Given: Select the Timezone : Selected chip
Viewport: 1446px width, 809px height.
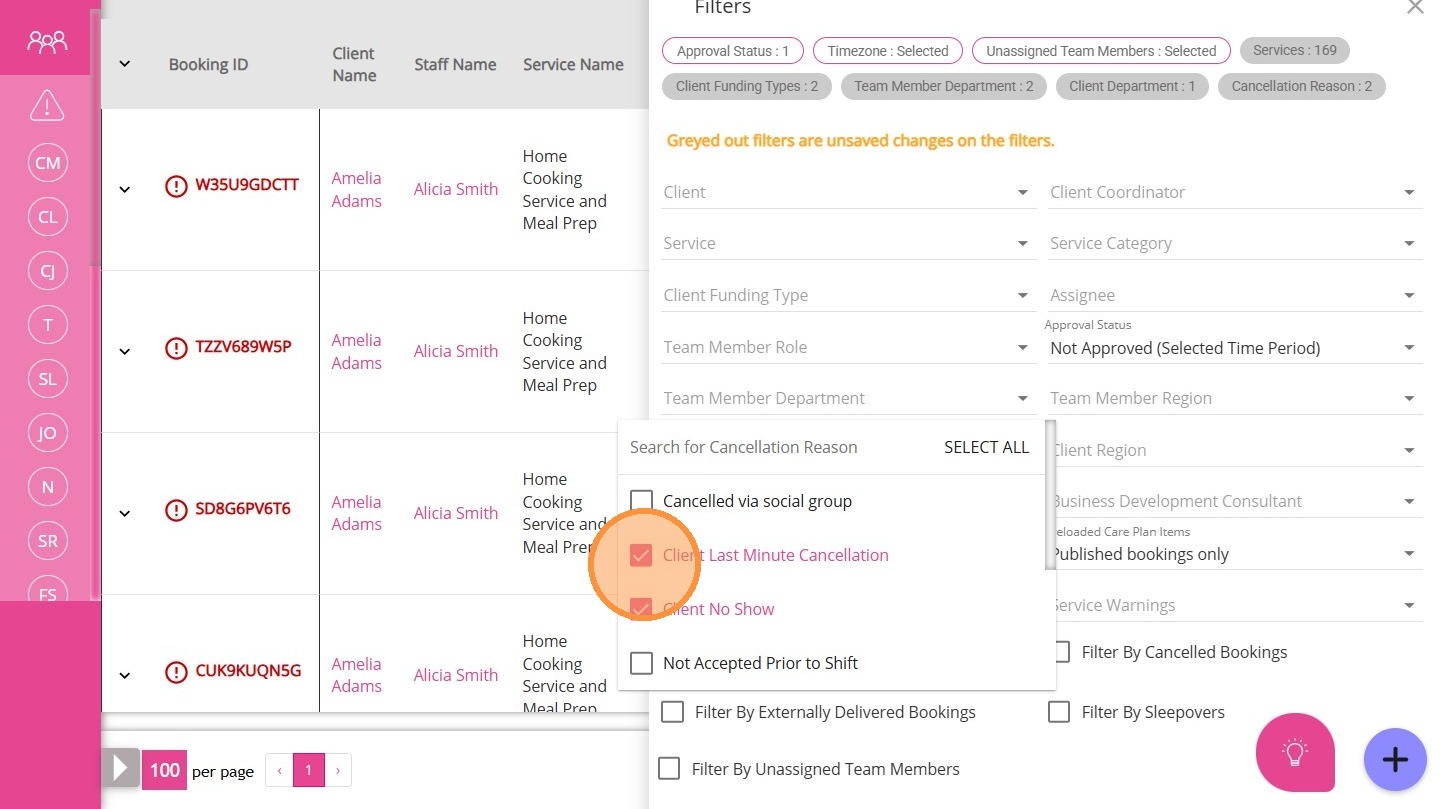Looking at the screenshot, I should (x=887, y=51).
